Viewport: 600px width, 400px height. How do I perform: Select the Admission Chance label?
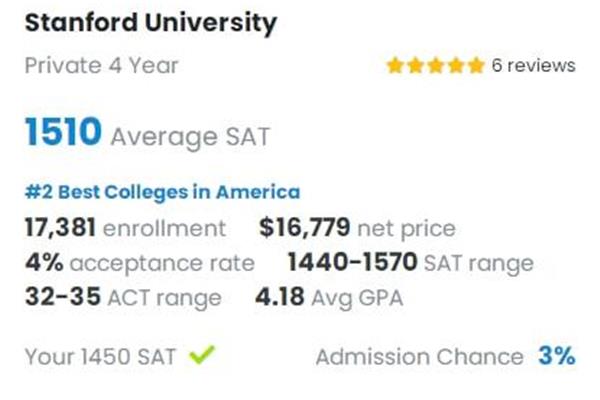point(419,357)
